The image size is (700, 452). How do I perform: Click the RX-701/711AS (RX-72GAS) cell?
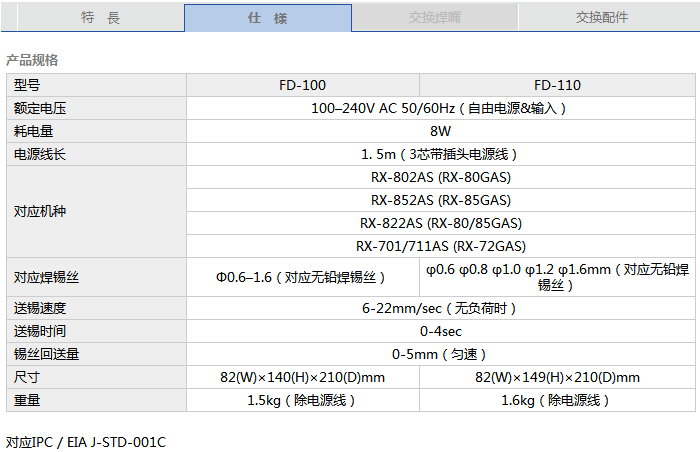441,246
